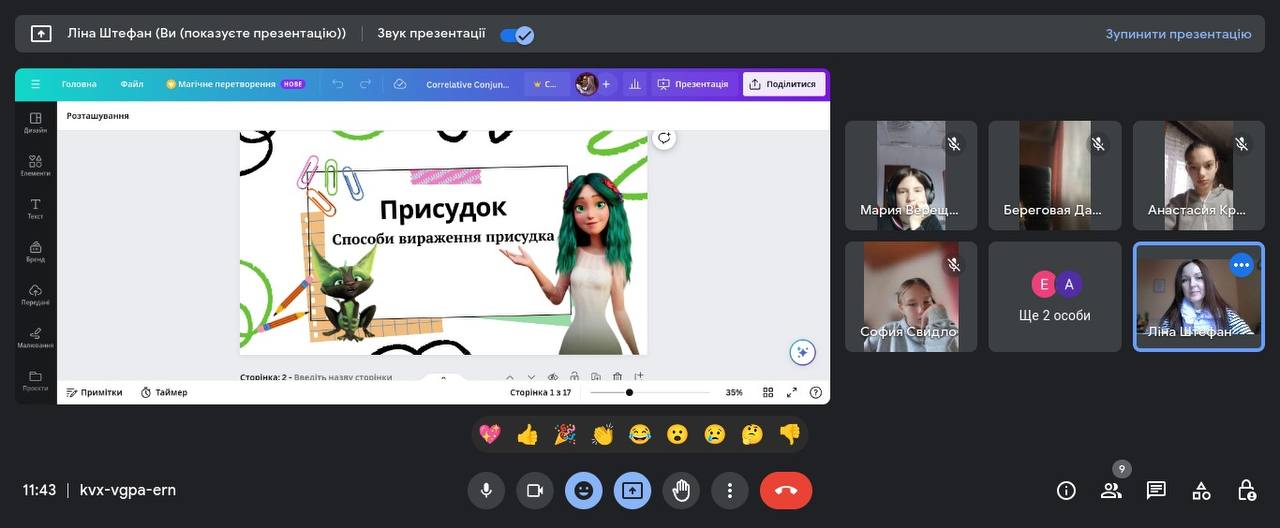Open the emoji reactions button
The height and width of the screenshot is (528, 1280).
[583, 490]
